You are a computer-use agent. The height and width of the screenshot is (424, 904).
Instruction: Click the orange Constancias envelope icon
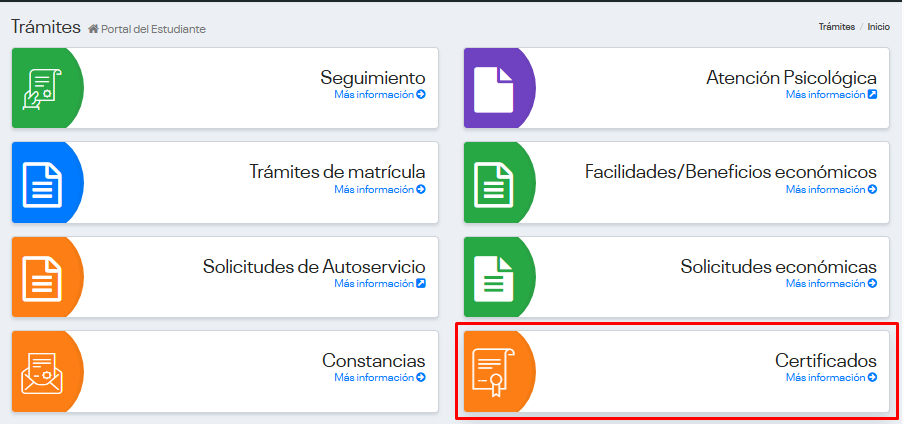tap(43, 371)
